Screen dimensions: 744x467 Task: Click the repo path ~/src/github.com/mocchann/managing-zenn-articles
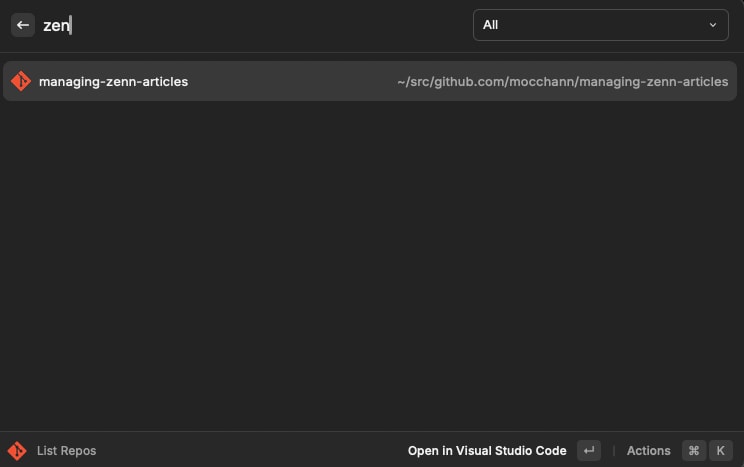[562, 82]
